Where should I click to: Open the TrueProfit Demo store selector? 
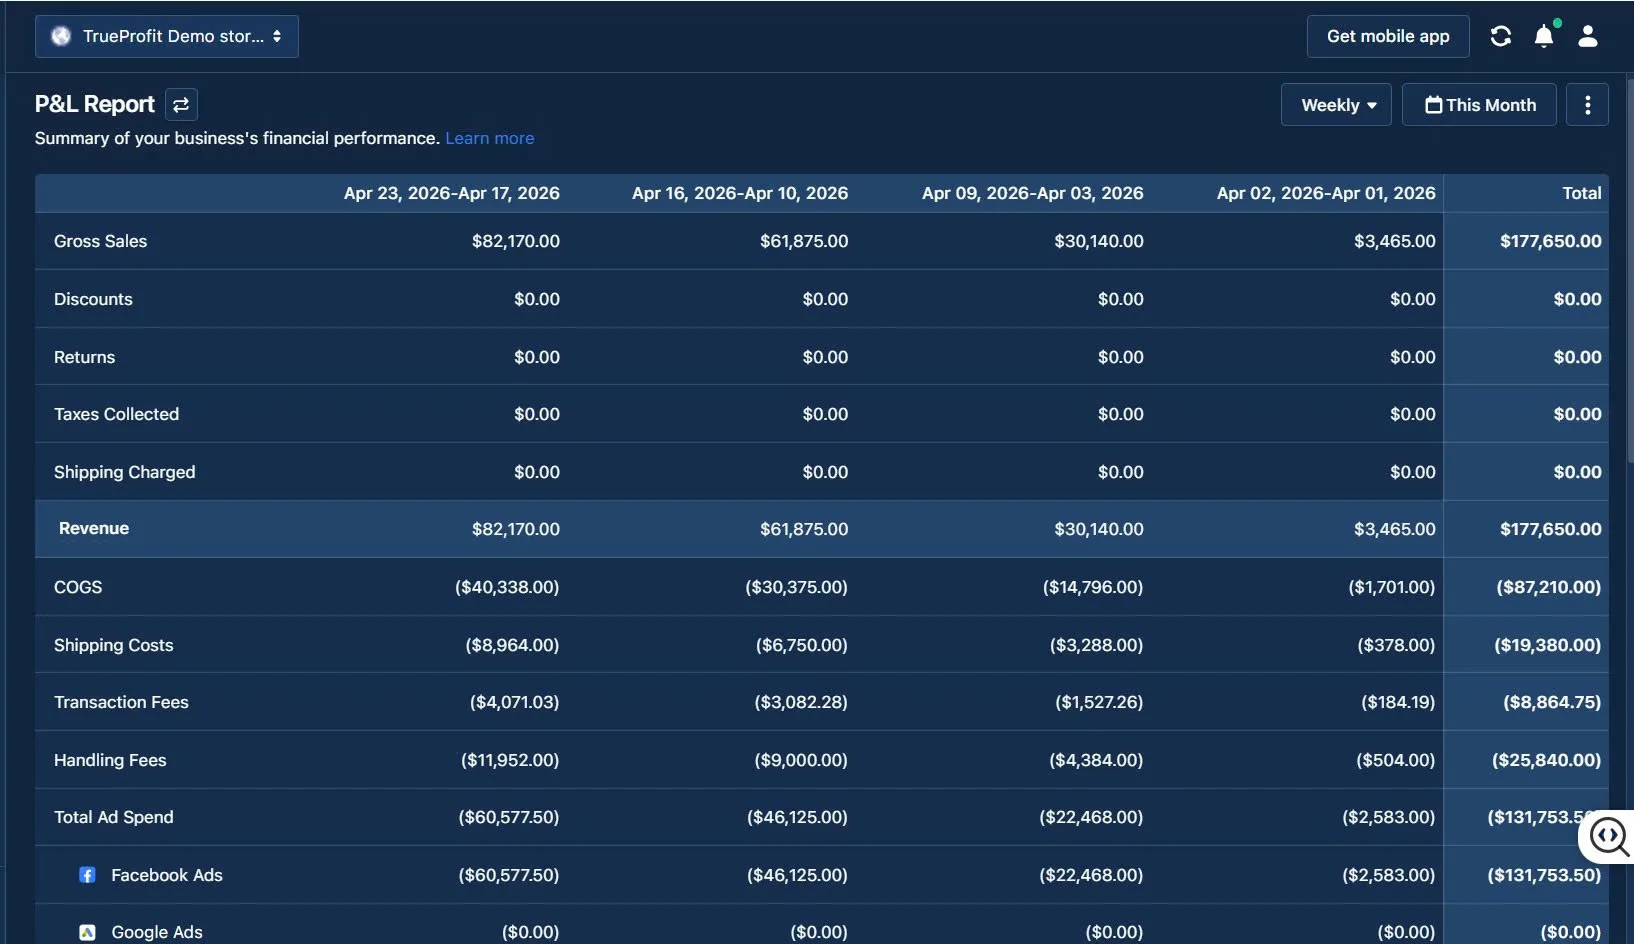pyautogui.click(x=166, y=35)
